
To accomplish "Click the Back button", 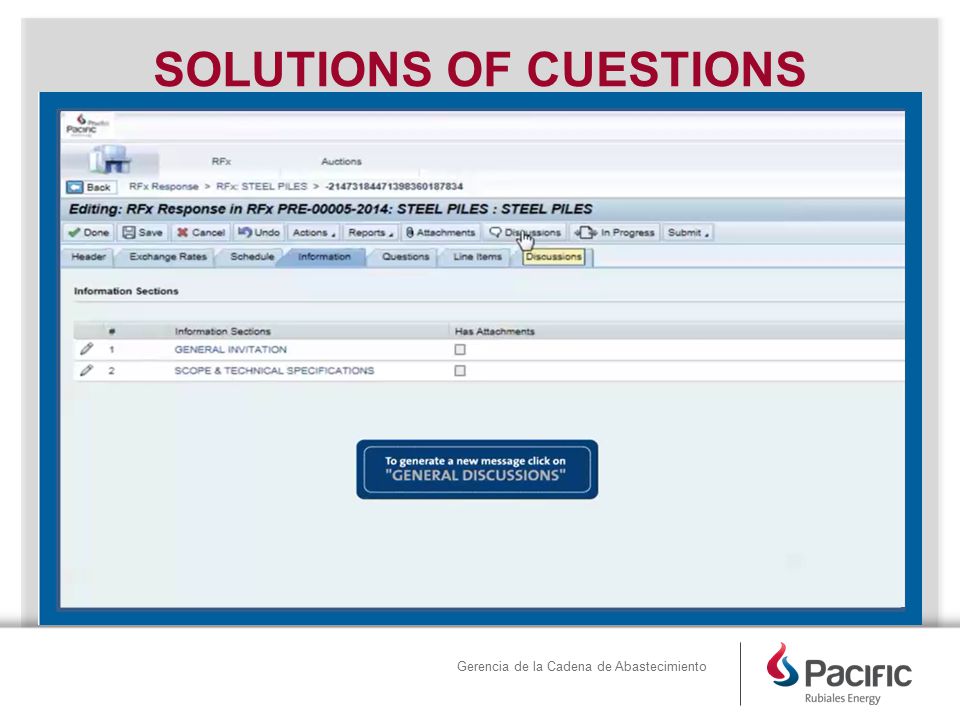I will click(x=91, y=187).
